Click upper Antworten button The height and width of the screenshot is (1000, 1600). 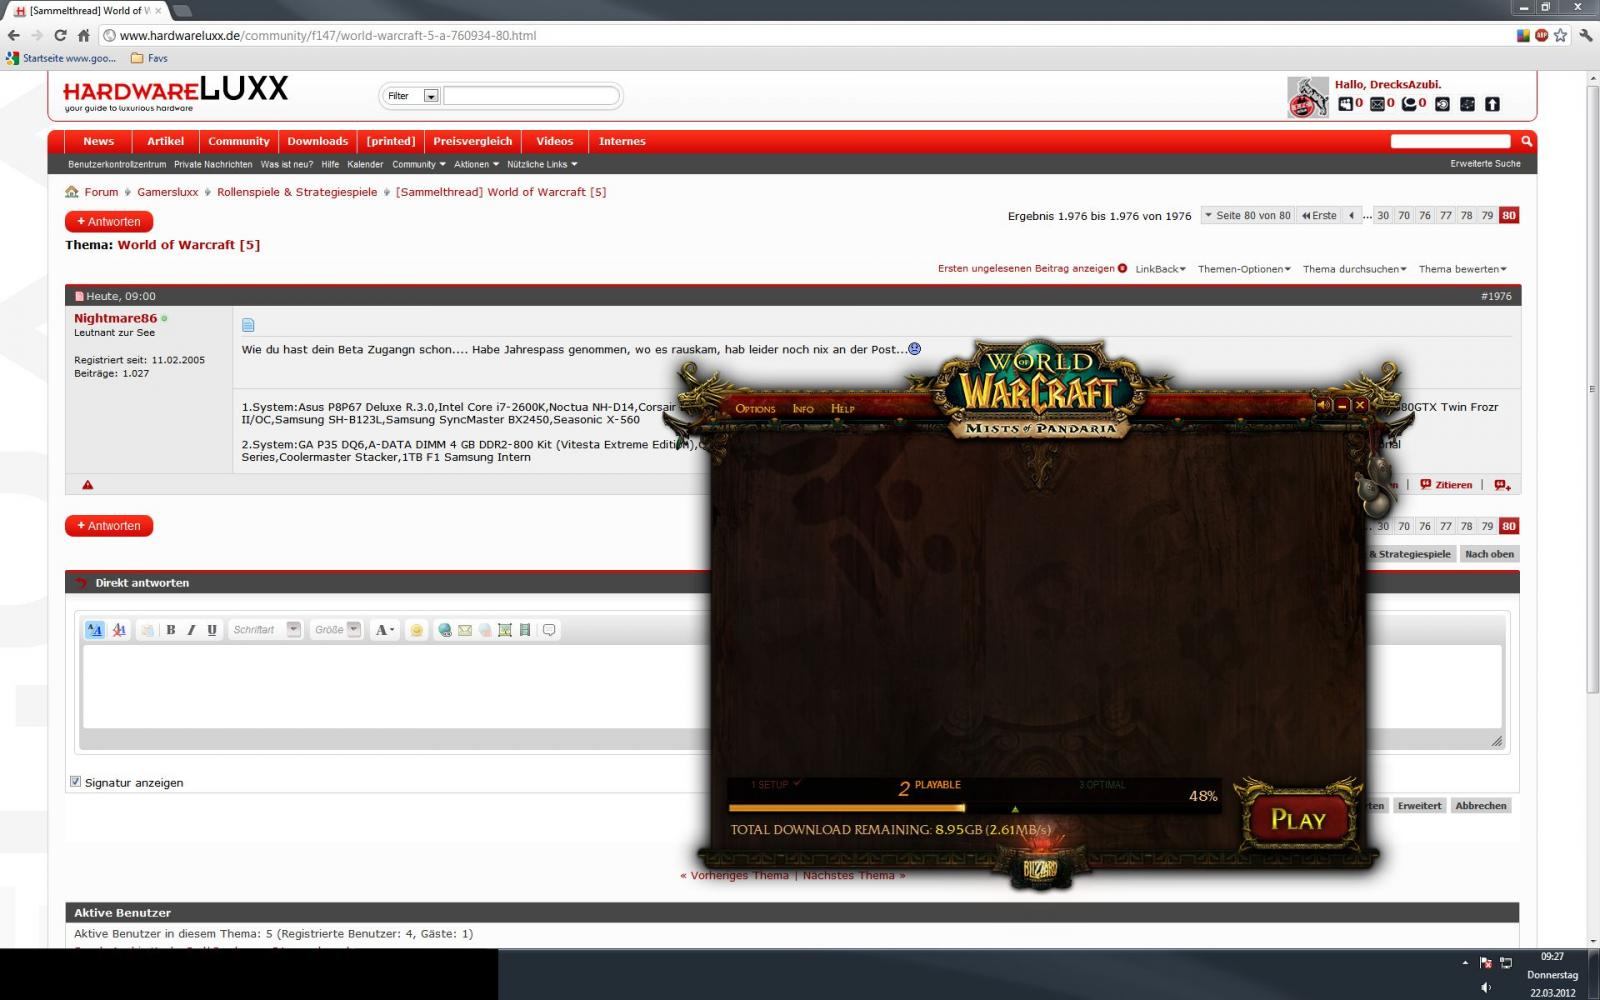pyautogui.click(x=109, y=221)
